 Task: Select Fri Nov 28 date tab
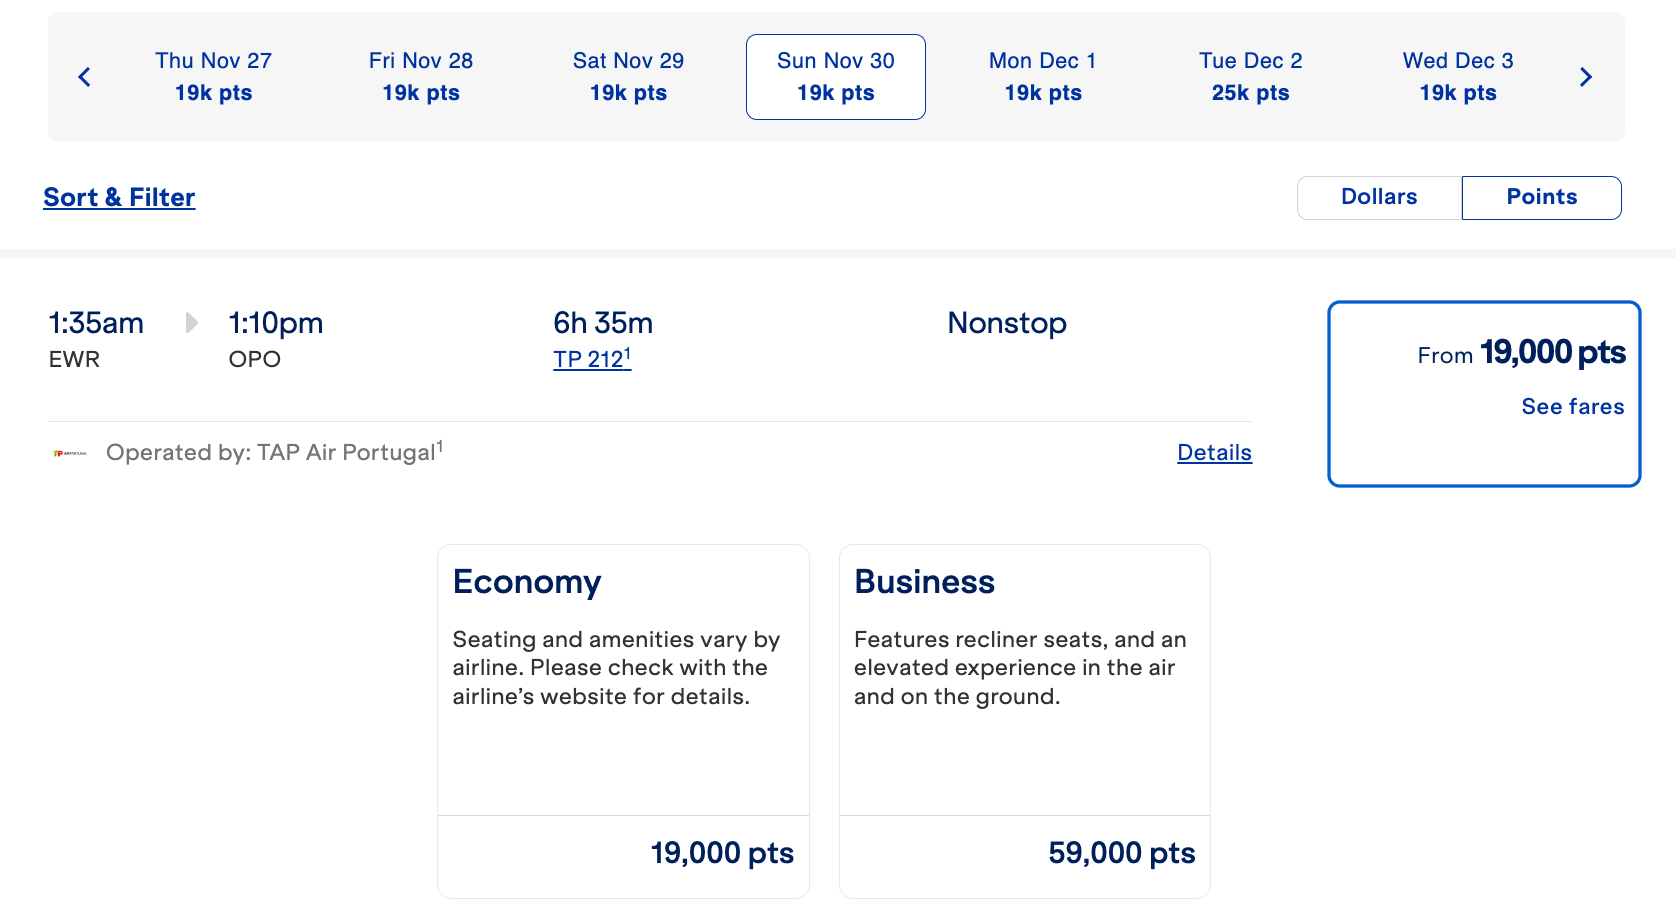[420, 77]
